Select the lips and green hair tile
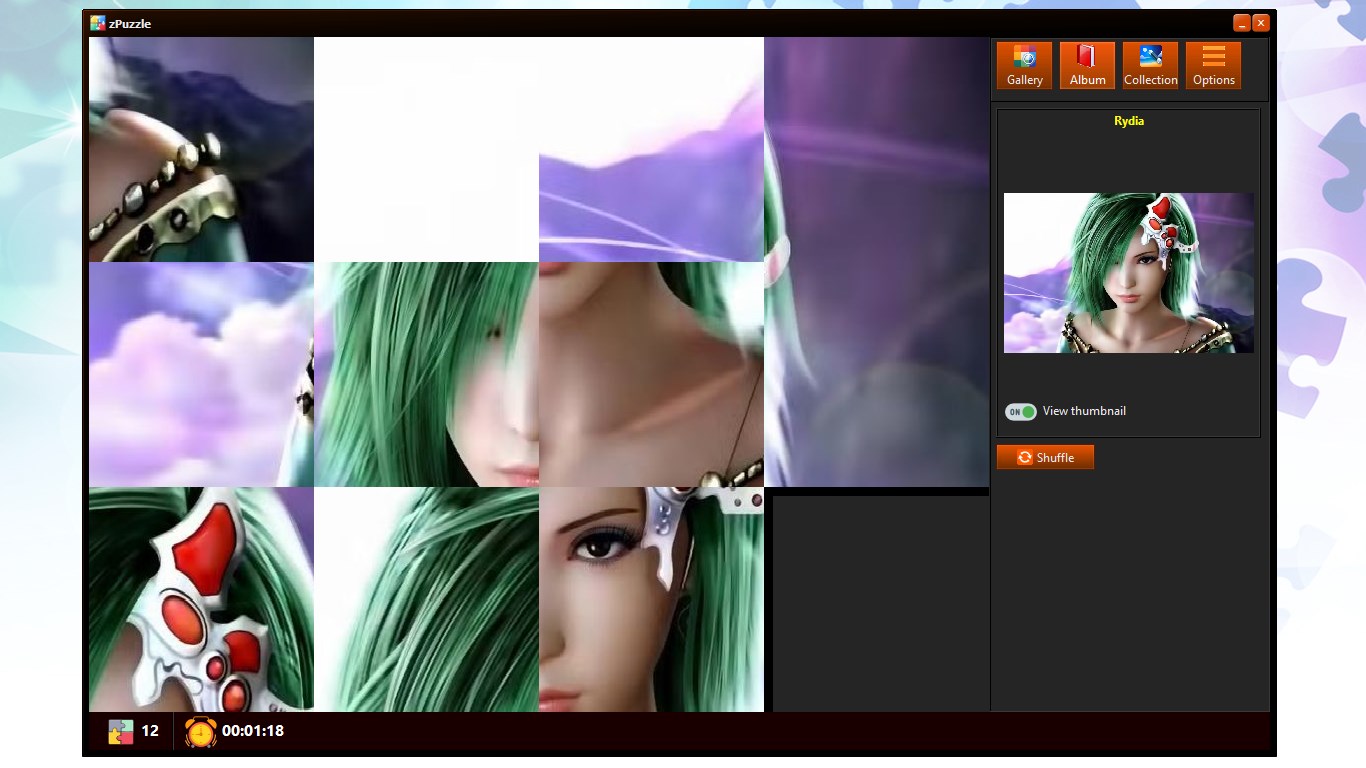The width and height of the screenshot is (1366, 768). pos(426,375)
